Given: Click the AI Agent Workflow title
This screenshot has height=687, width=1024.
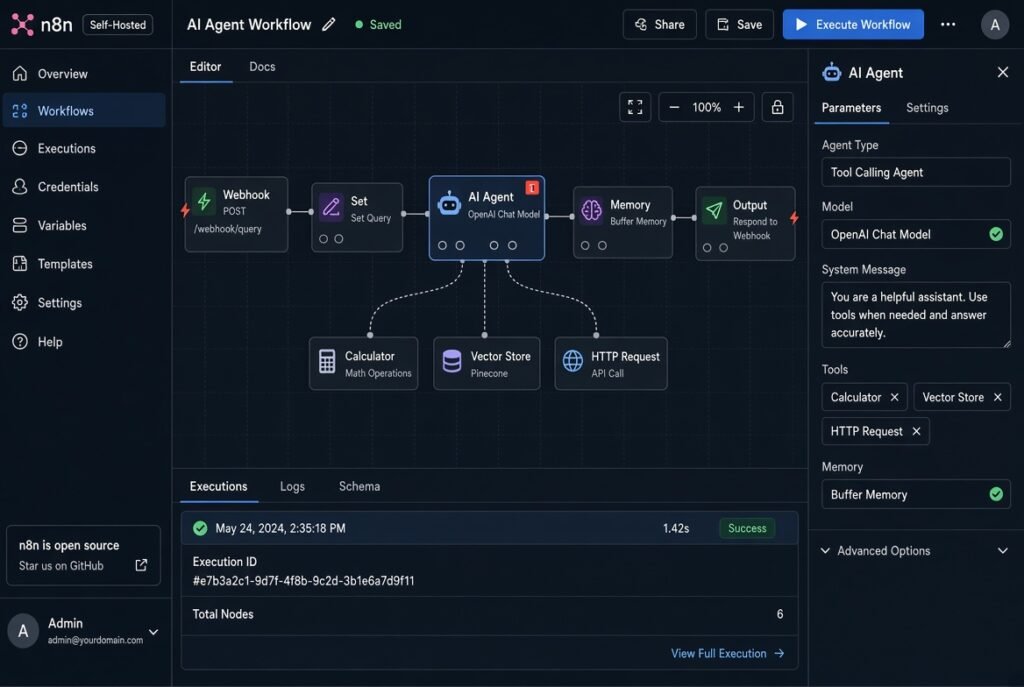Looking at the screenshot, I should (x=249, y=25).
